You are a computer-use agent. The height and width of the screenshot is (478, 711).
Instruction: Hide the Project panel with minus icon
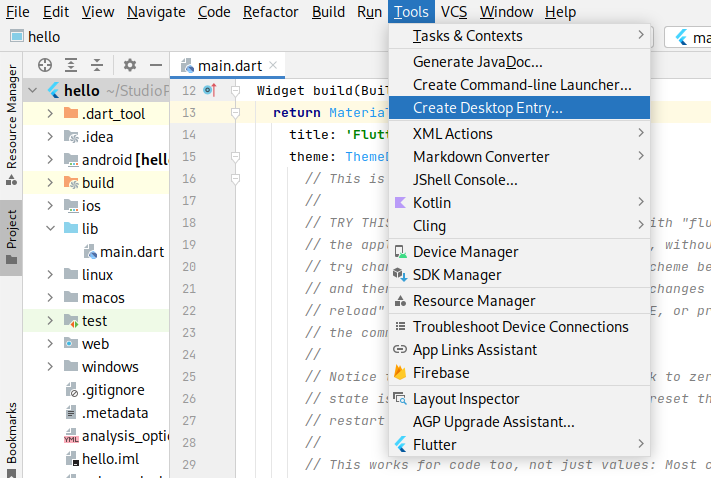tap(156, 65)
